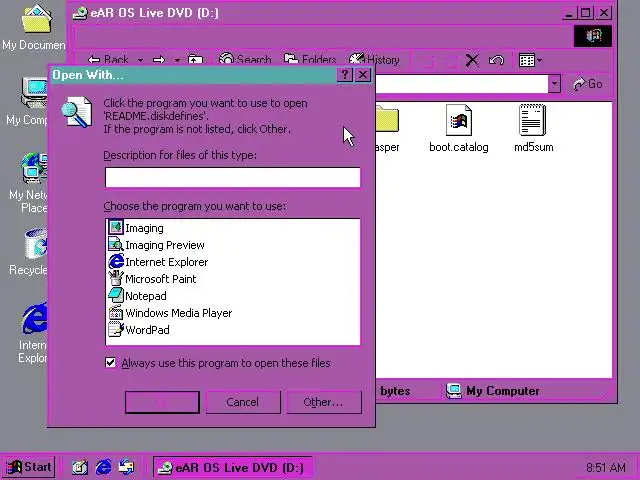Click the blank OK button left of Cancel
Image resolution: width=640 pixels, height=480 pixels.
[x=162, y=402]
